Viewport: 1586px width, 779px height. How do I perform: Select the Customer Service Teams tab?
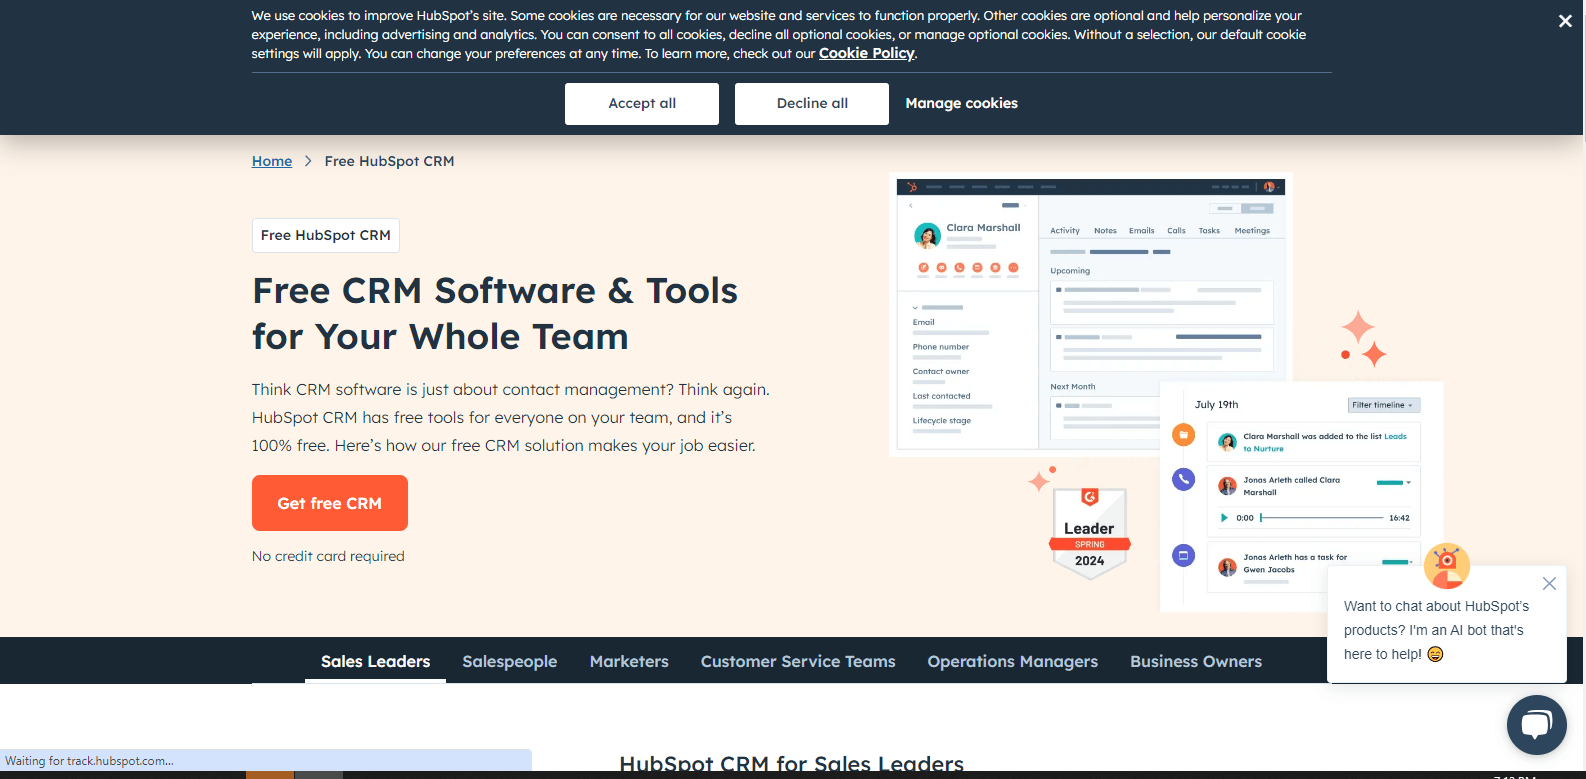pos(797,662)
